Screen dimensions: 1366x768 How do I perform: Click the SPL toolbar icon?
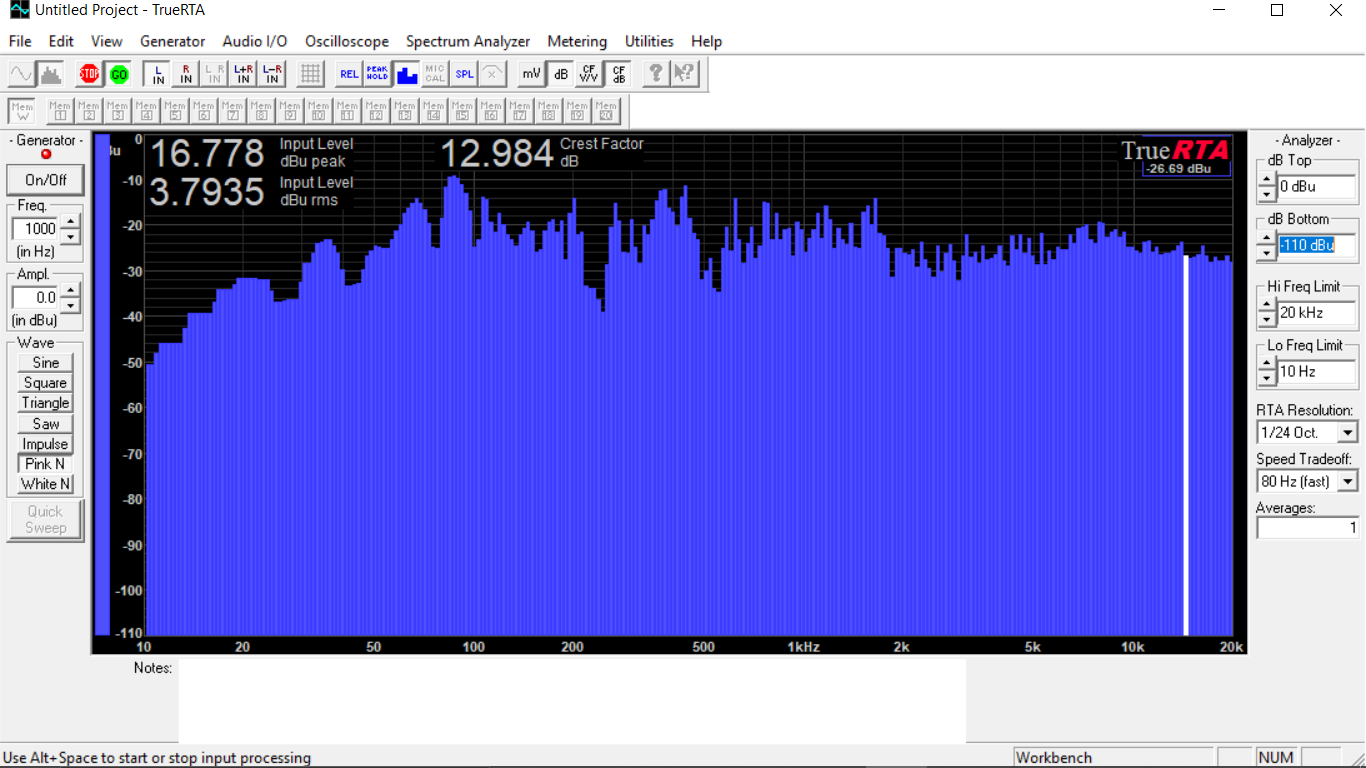coord(464,74)
